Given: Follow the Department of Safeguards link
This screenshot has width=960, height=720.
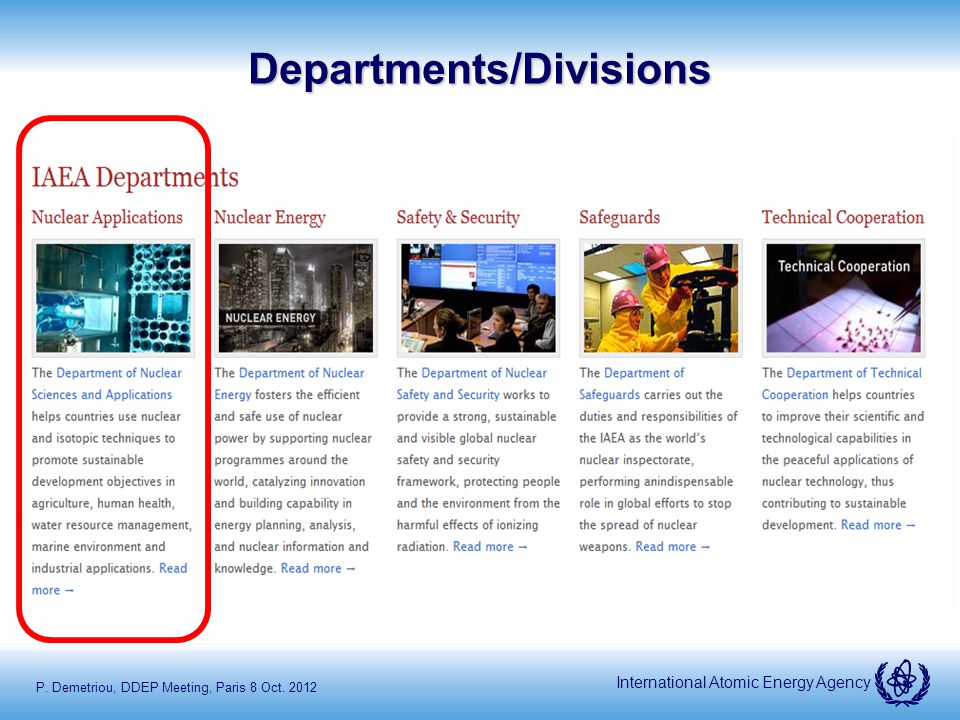Looking at the screenshot, I should pyautogui.click(x=632, y=384).
